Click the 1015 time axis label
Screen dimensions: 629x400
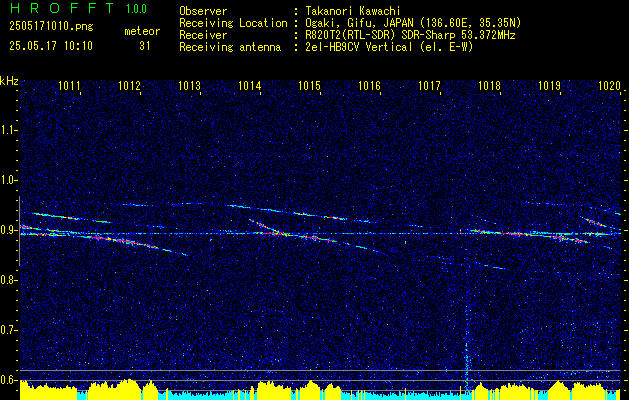tap(309, 85)
